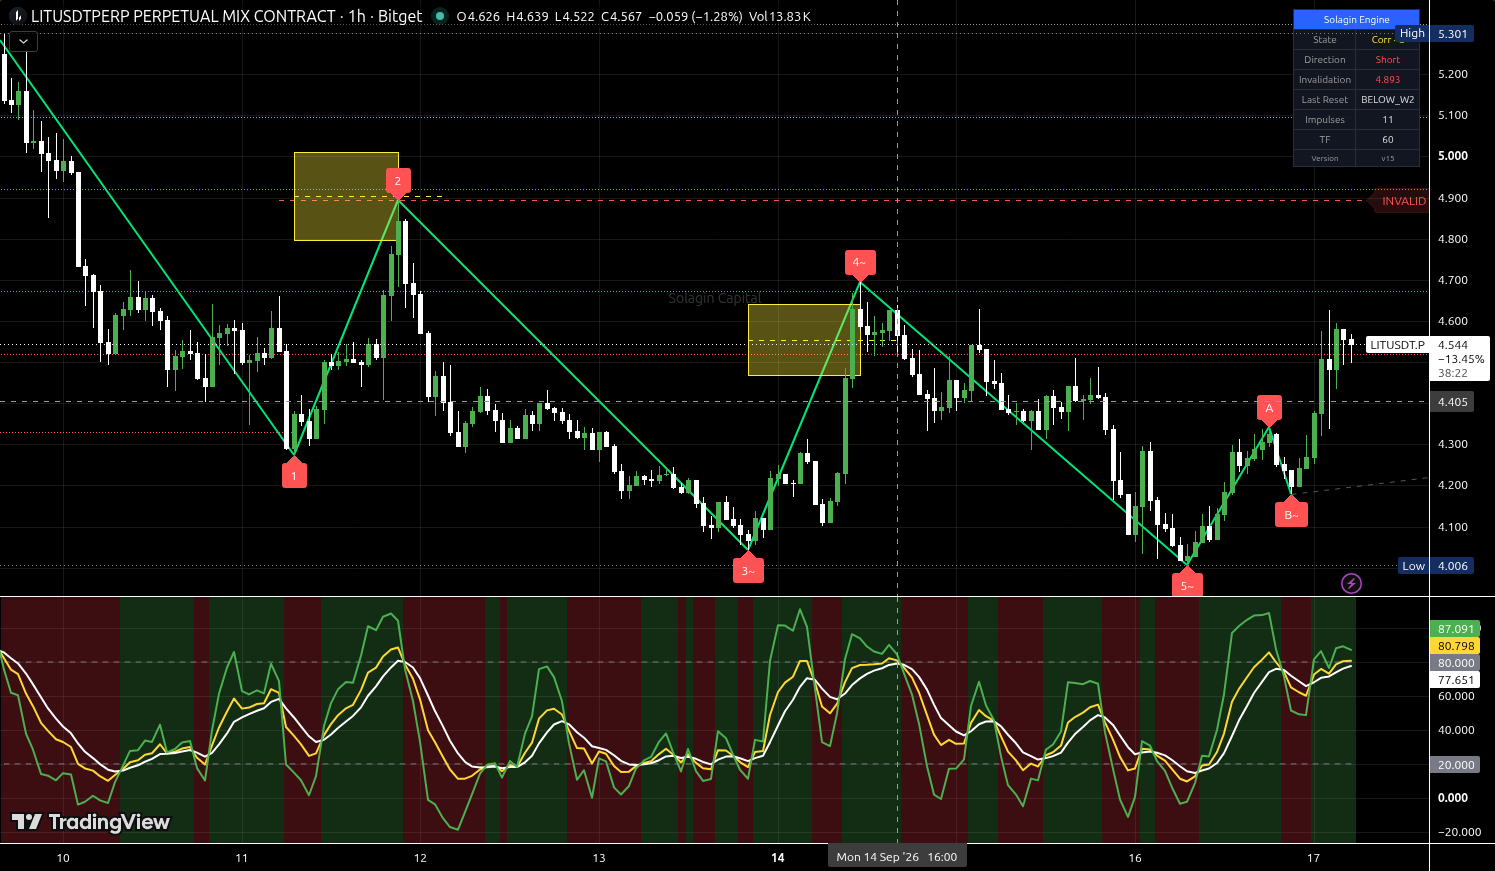Image resolution: width=1495 pixels, height=871 pixels.
Task: Click the 20.000 oscillator level label
Action: point(1456,765)
